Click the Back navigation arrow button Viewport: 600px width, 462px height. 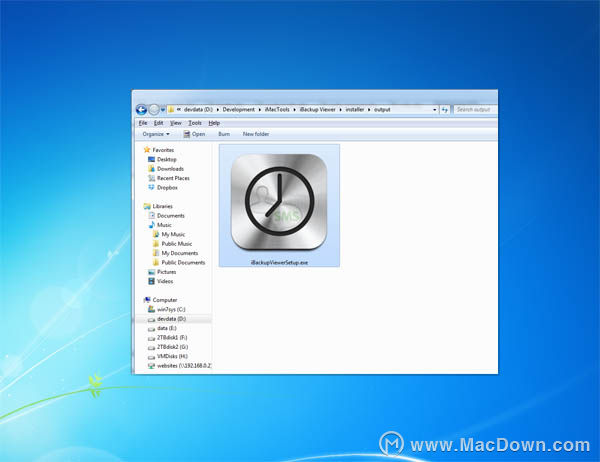click(141, 110)
